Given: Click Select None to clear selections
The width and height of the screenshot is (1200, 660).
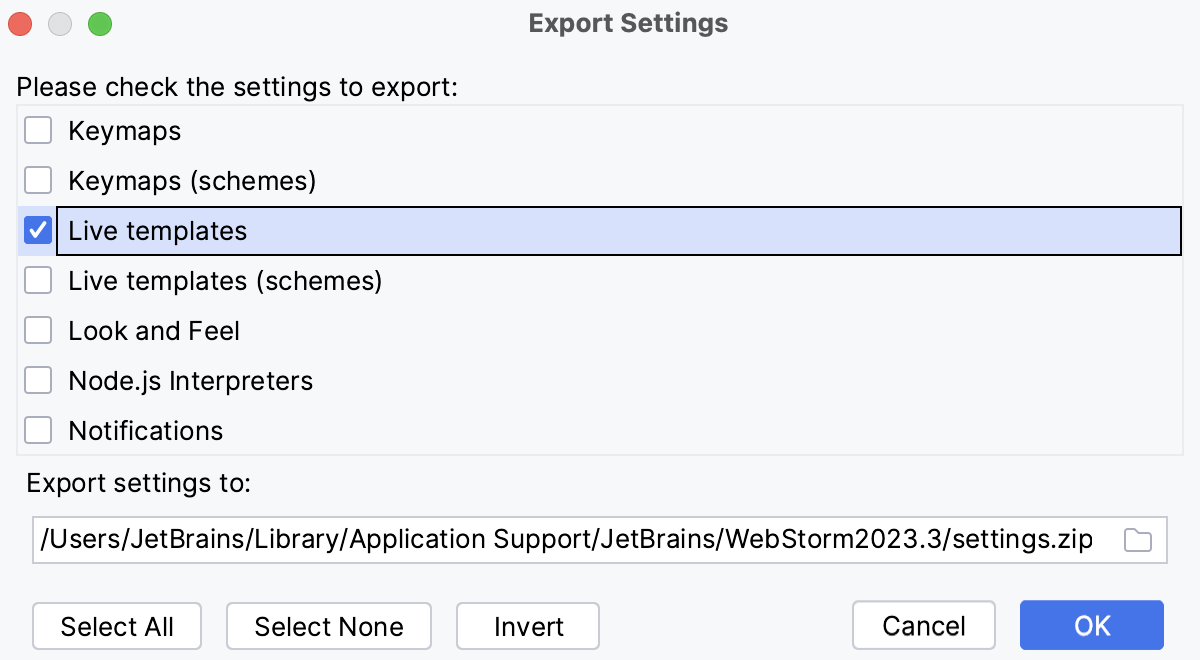Looking at the screenshot, I should [328, 626].
